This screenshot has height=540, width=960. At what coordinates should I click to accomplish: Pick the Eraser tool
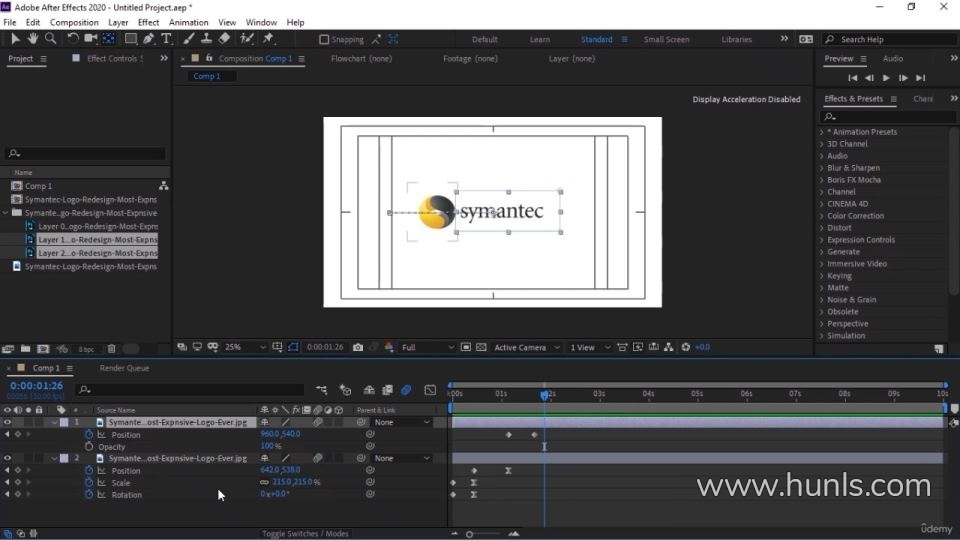point(225,39)
